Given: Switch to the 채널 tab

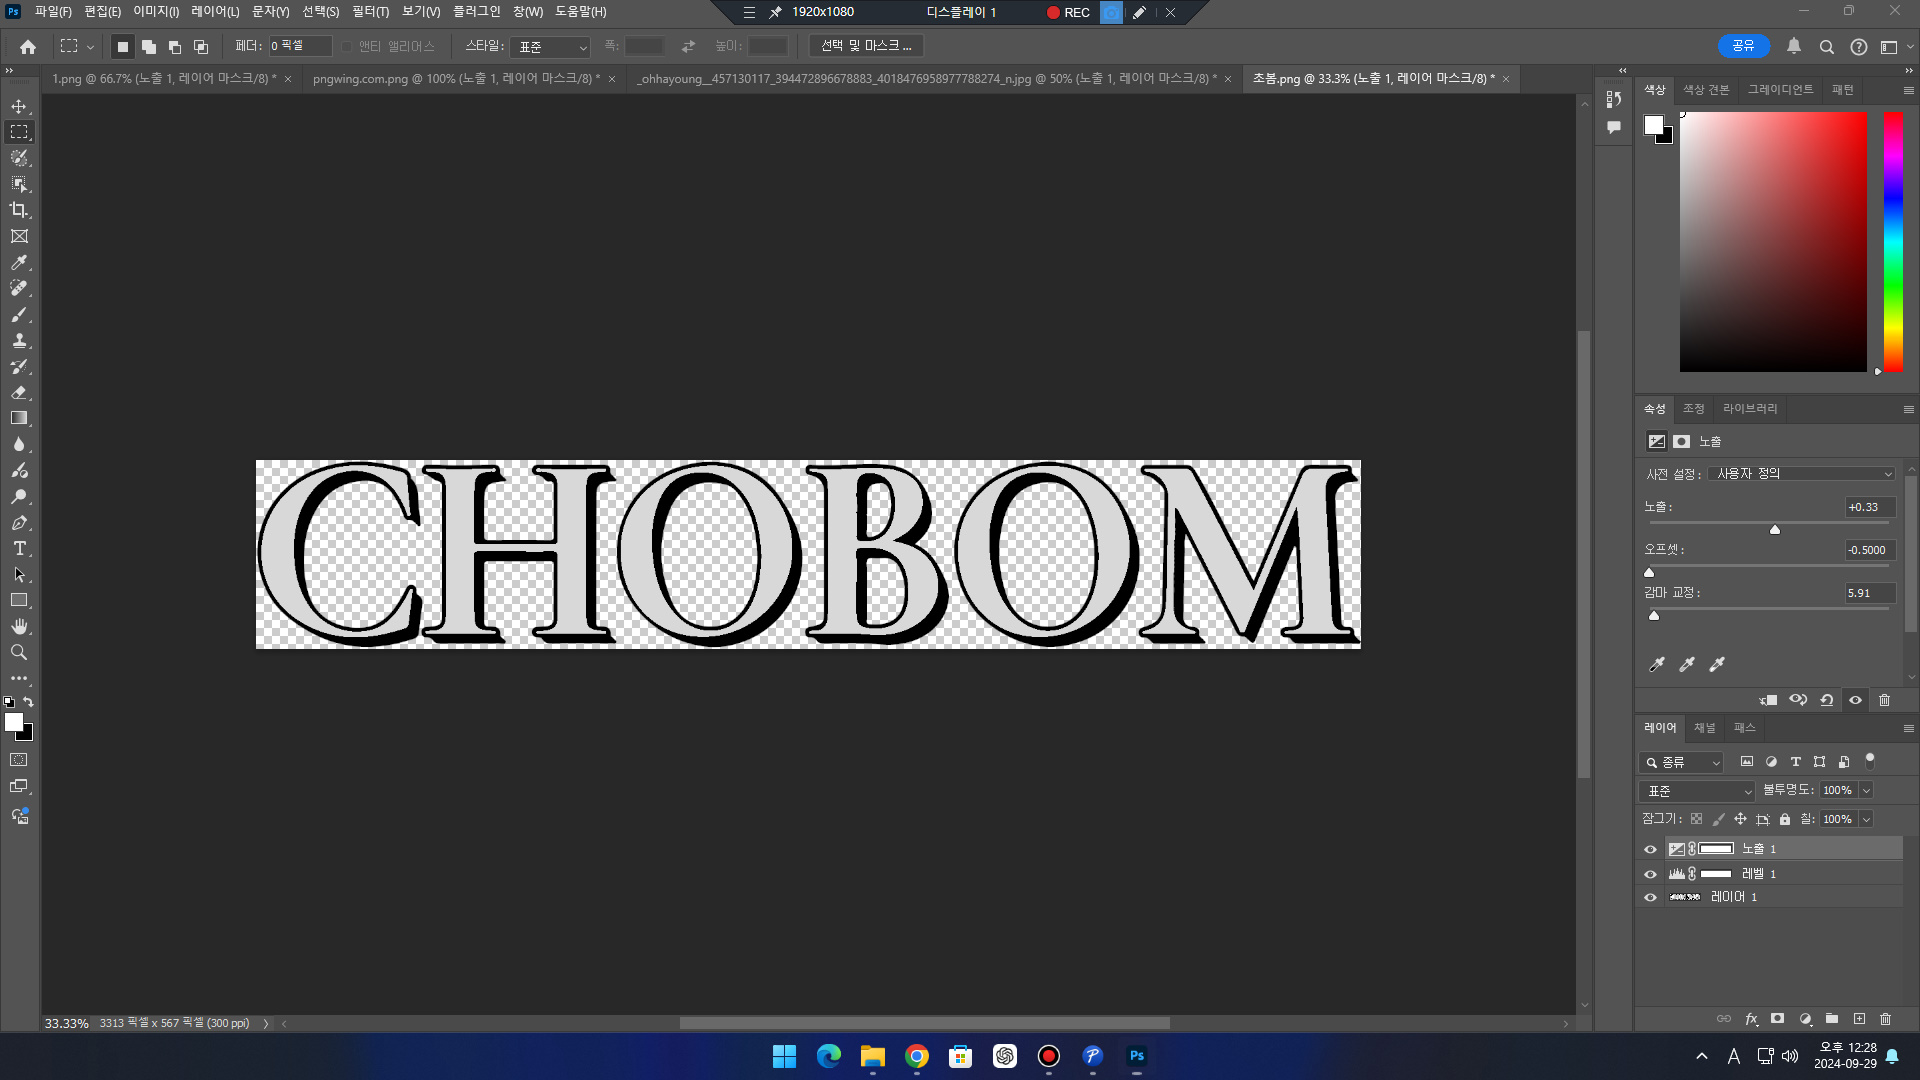Looking at the screenshot, I should coord(1704,728).
